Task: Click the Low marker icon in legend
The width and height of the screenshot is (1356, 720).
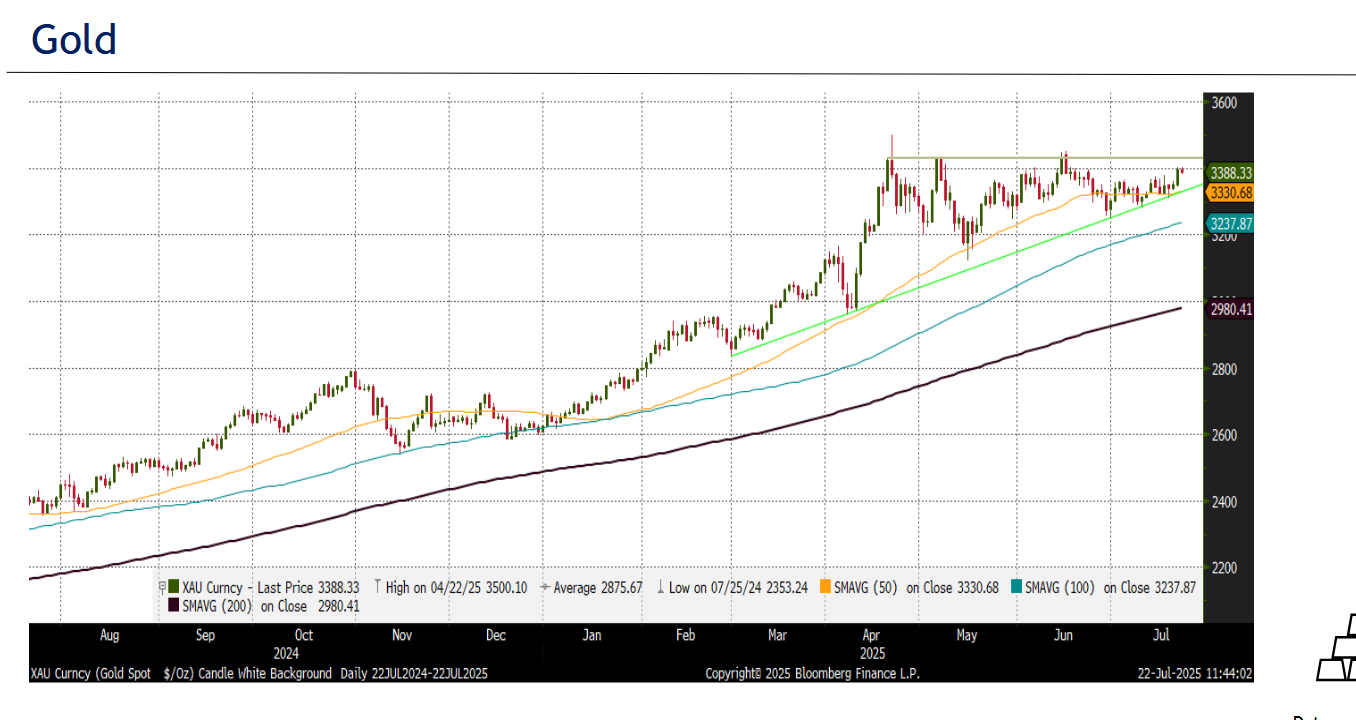Action: 661,588
